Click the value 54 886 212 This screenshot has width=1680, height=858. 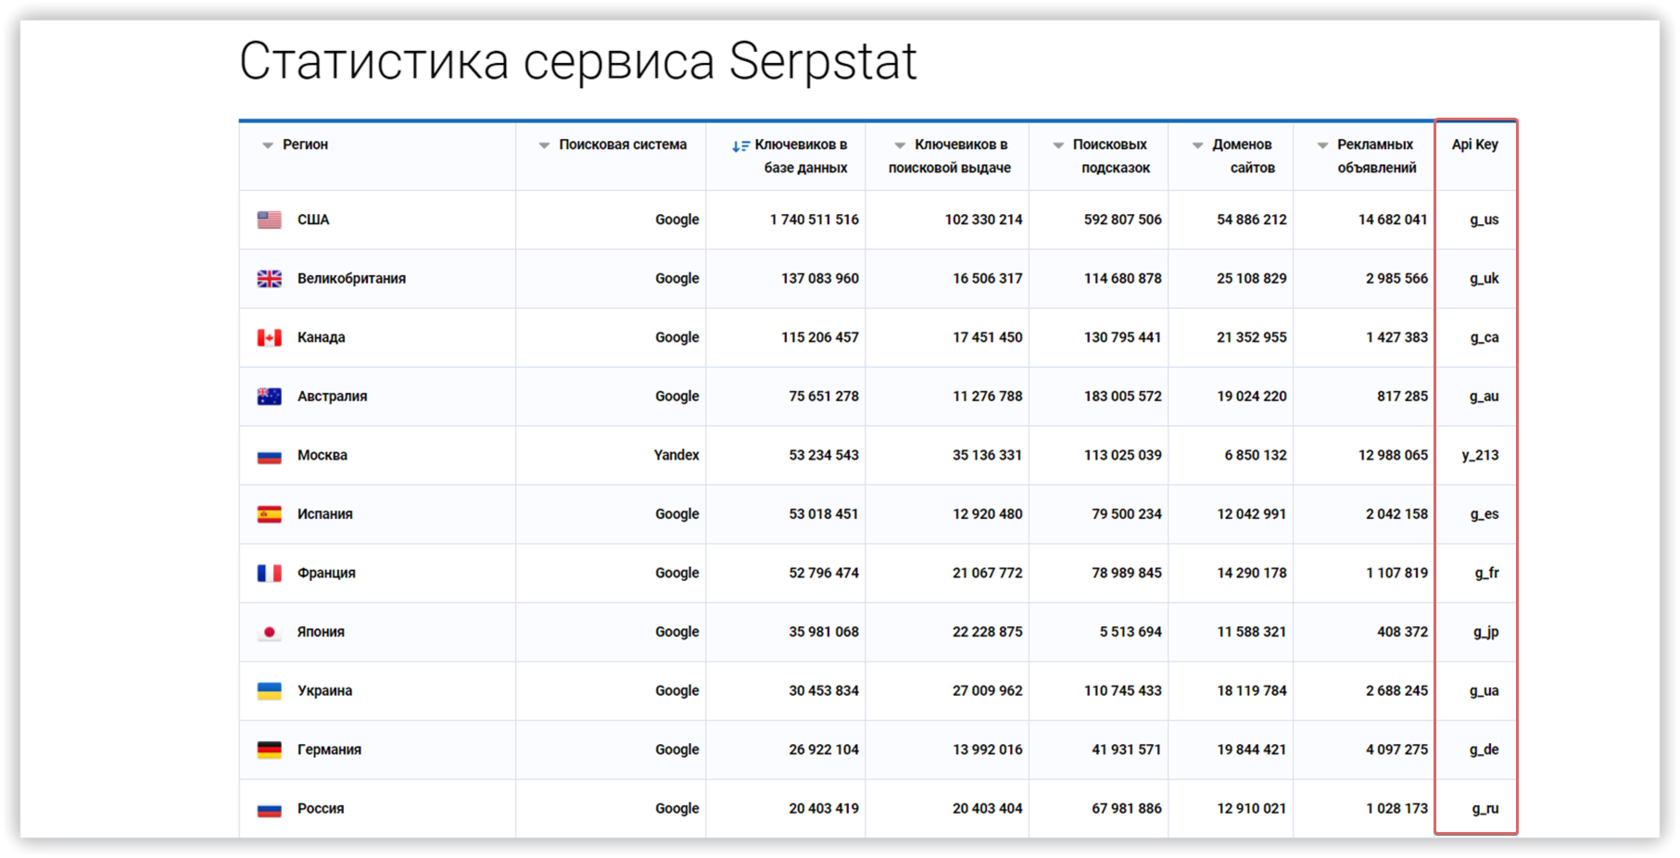[x=1252, y=220]
